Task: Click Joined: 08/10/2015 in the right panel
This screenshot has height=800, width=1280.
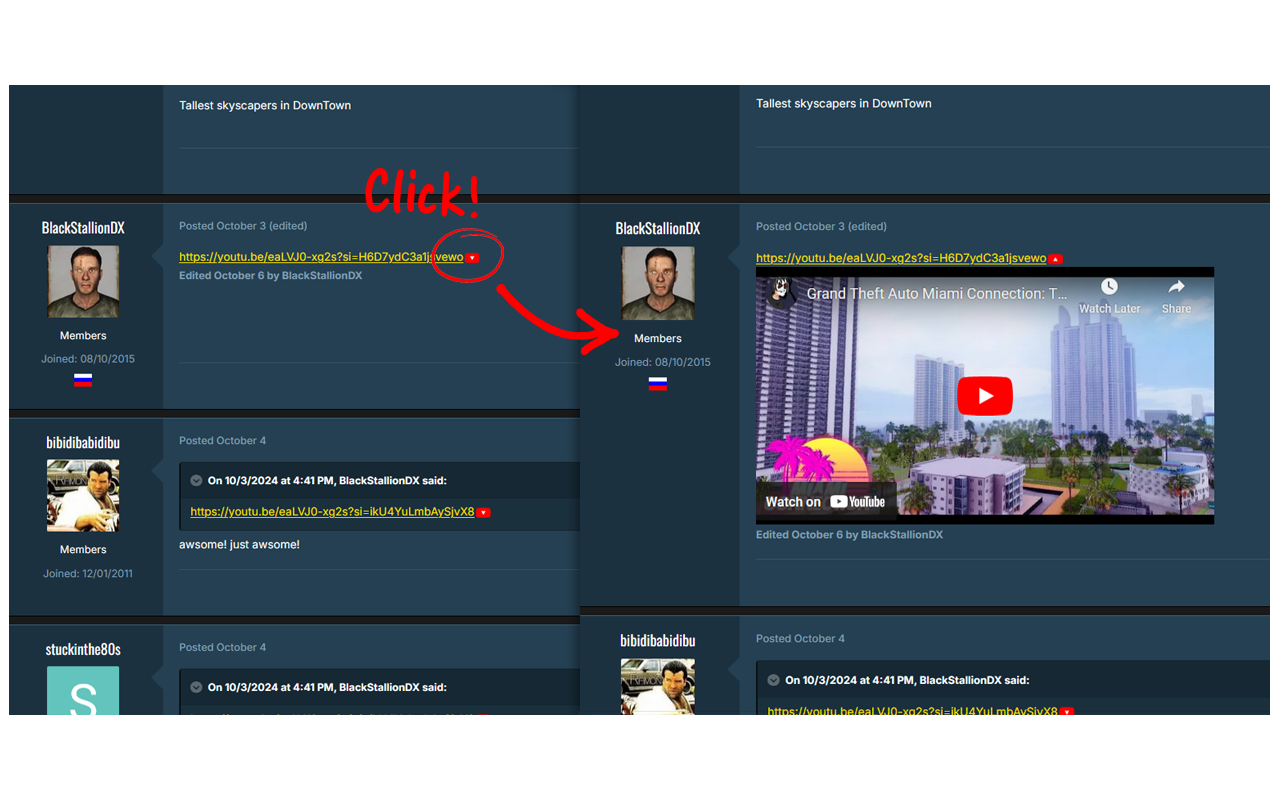Action: (662, 363)
